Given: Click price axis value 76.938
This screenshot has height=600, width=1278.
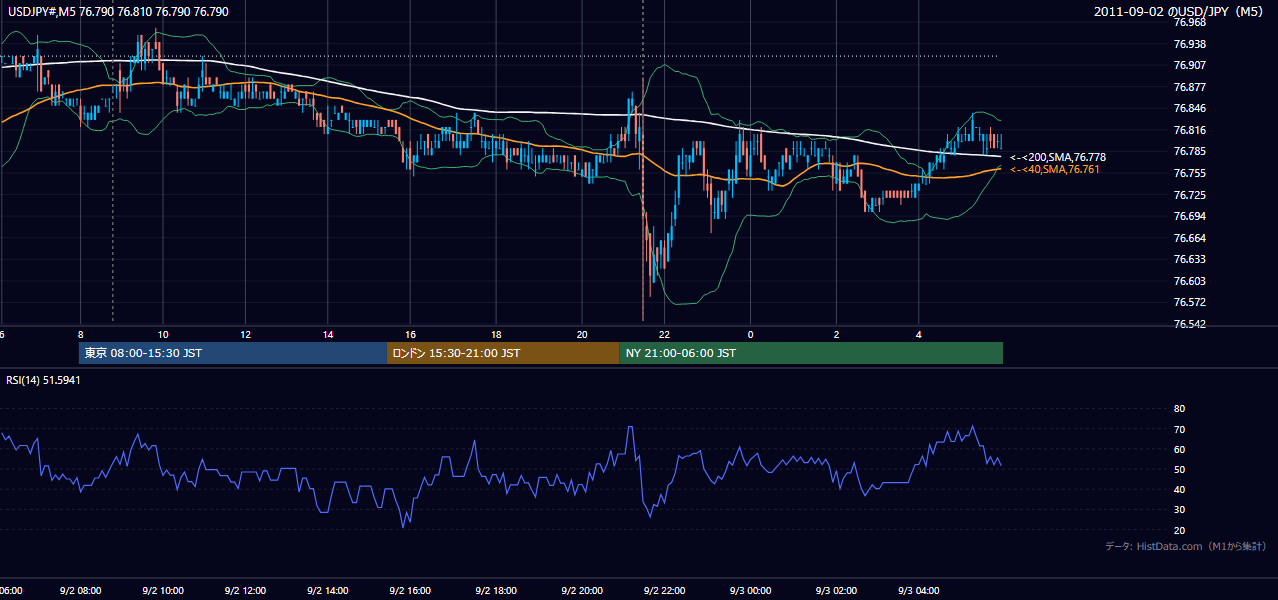Looking at the screenshot, I should [x=1189, y=44].
